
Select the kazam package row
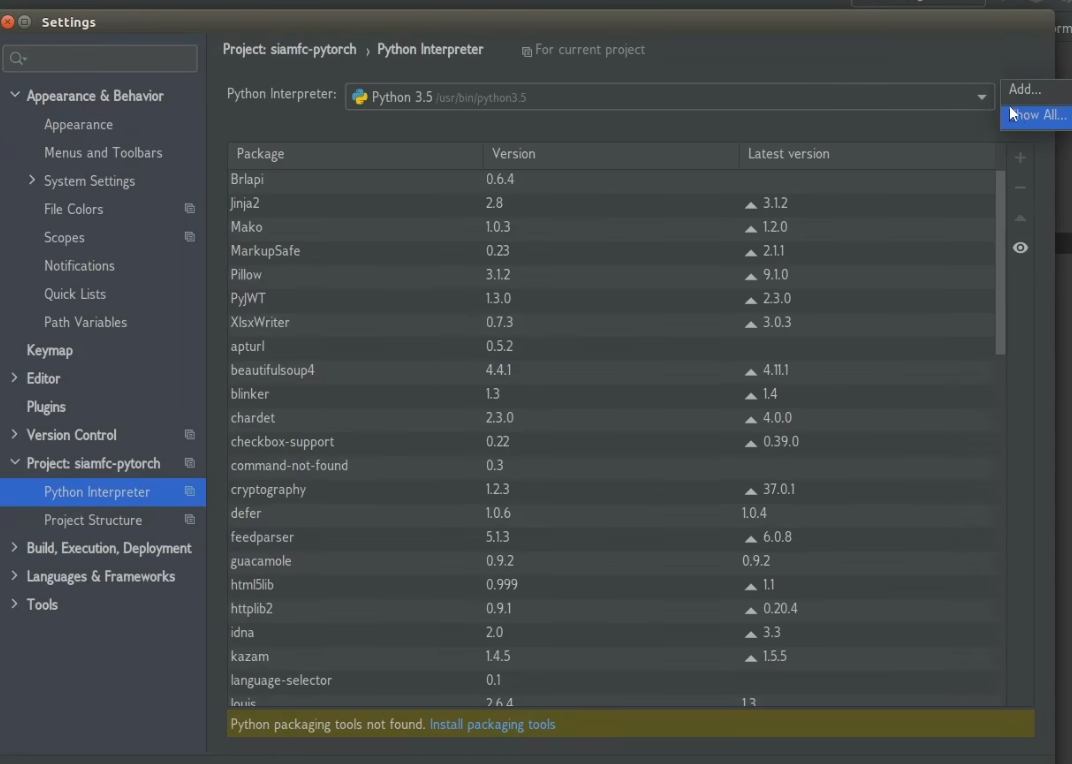611,656
